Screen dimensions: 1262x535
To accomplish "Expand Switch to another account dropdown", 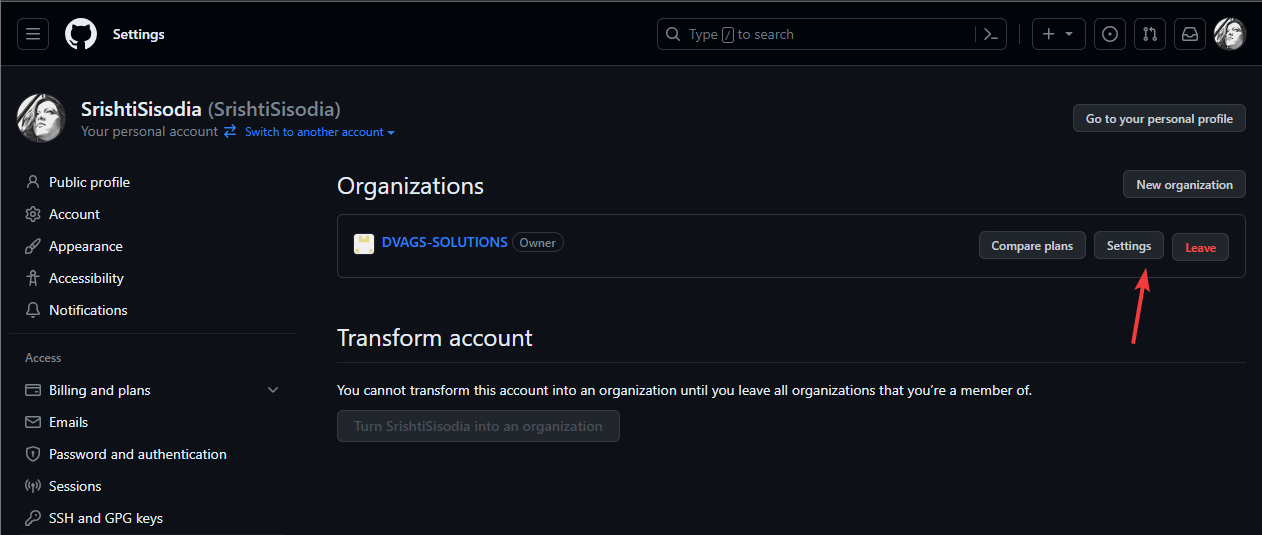I will (319, 132).
